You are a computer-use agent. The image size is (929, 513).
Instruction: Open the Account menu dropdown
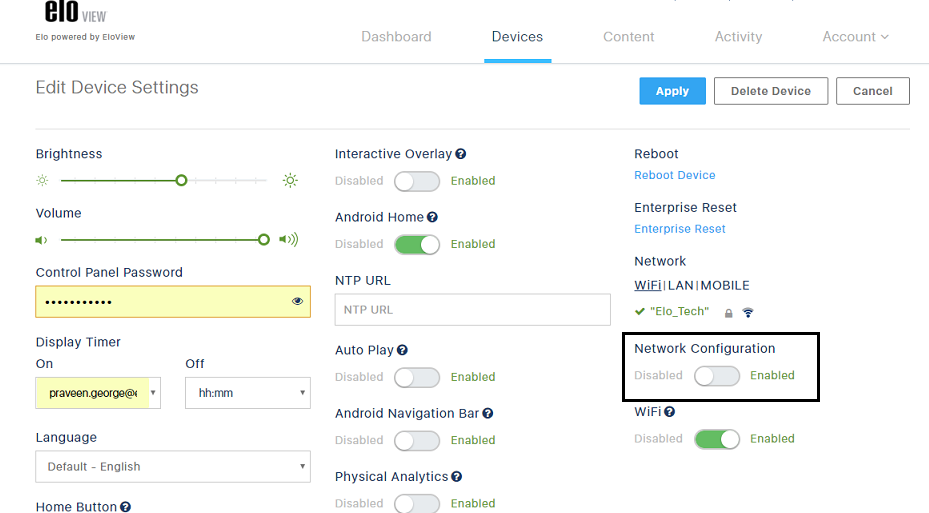(856, 37)
